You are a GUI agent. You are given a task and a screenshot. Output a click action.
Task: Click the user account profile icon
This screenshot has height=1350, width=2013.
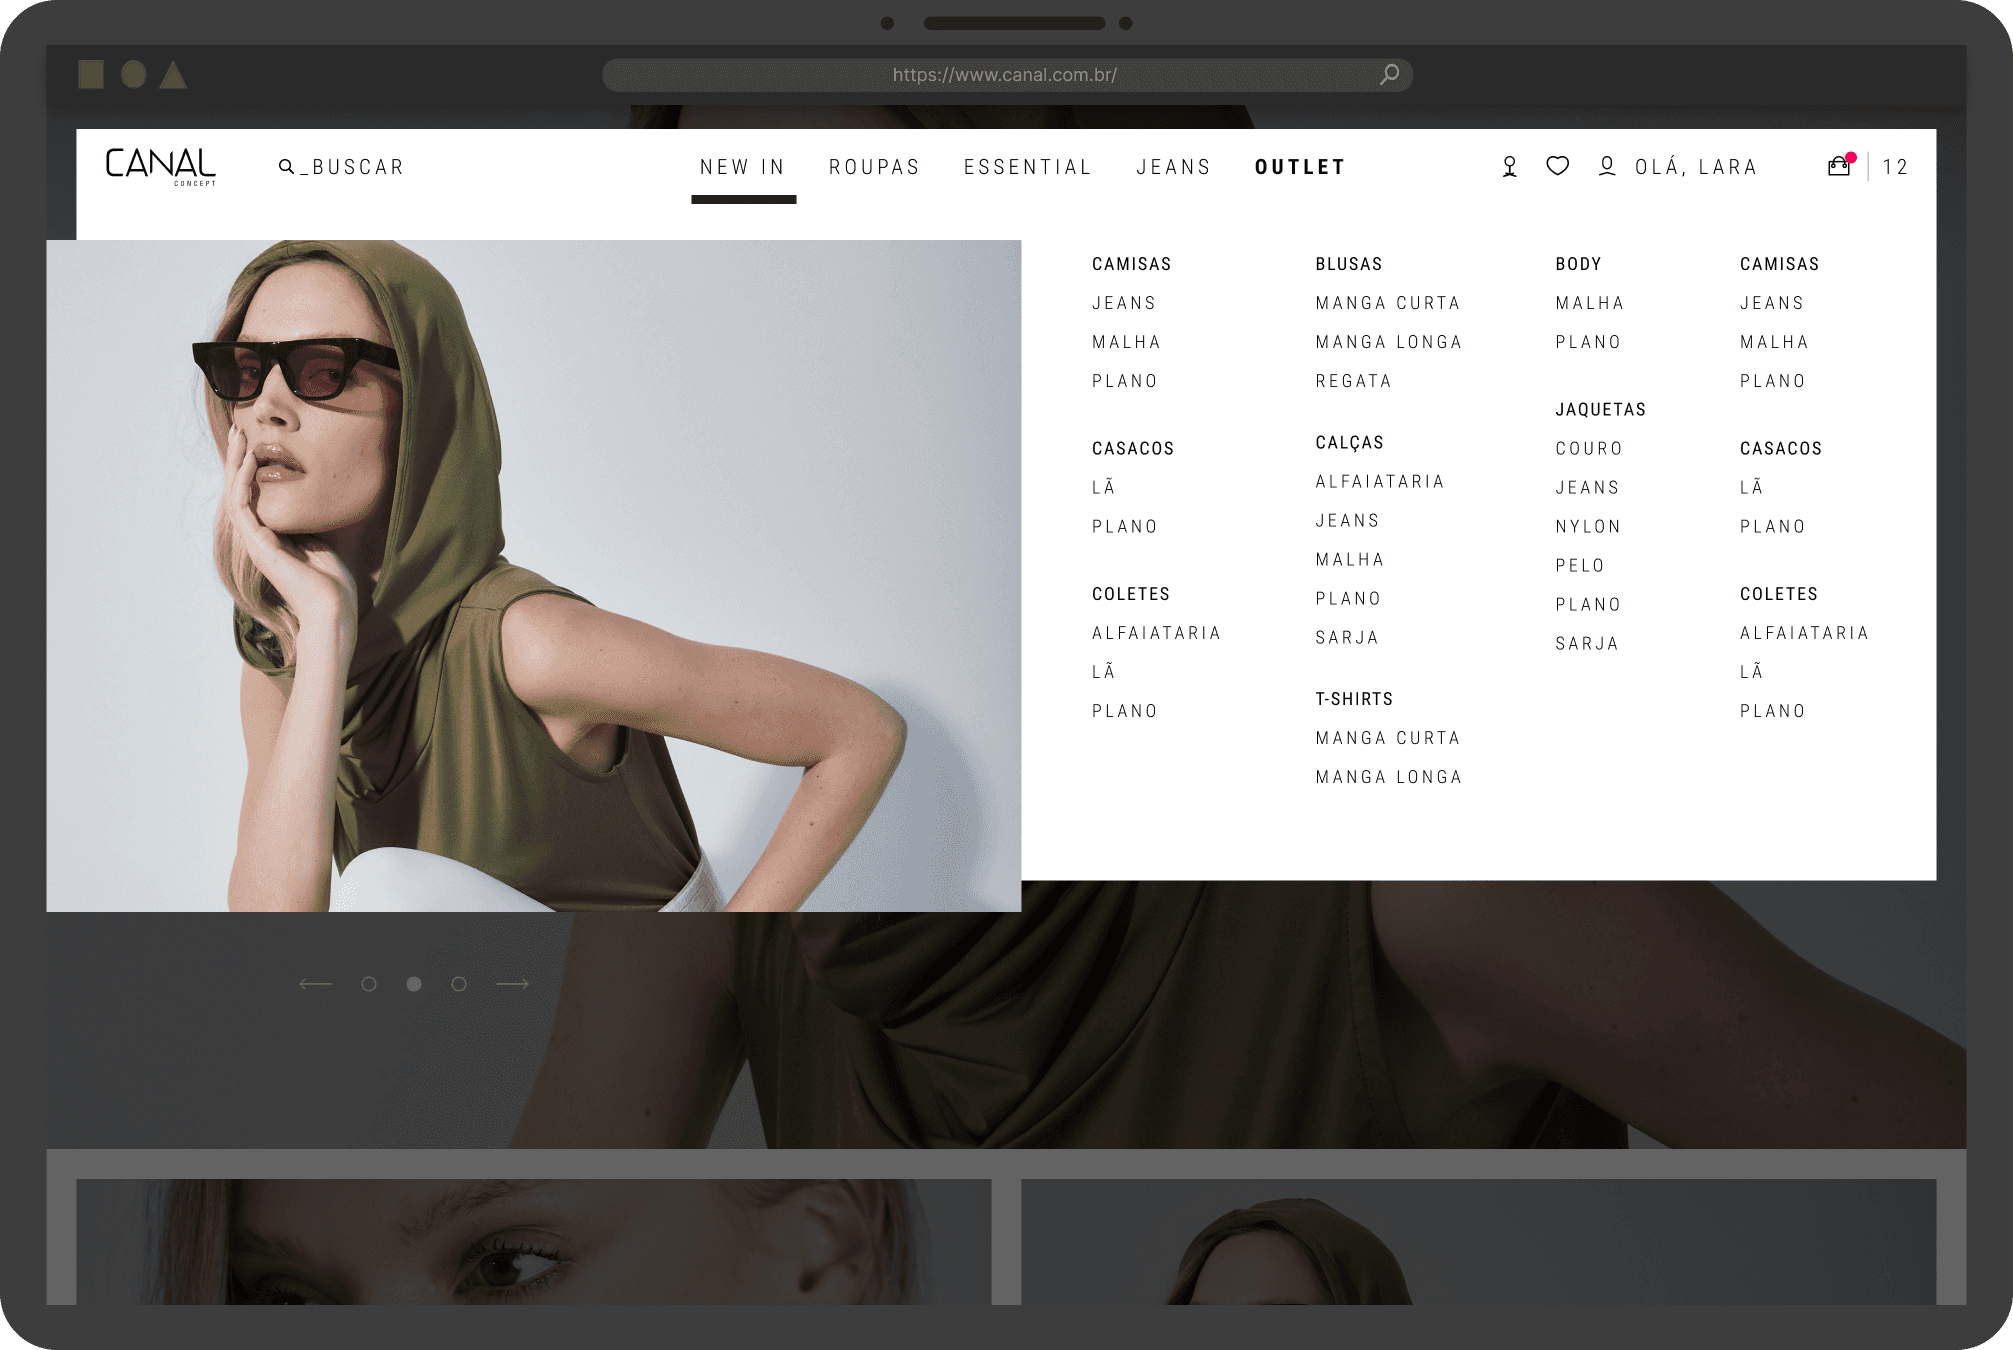click(x=1606, y=166)
